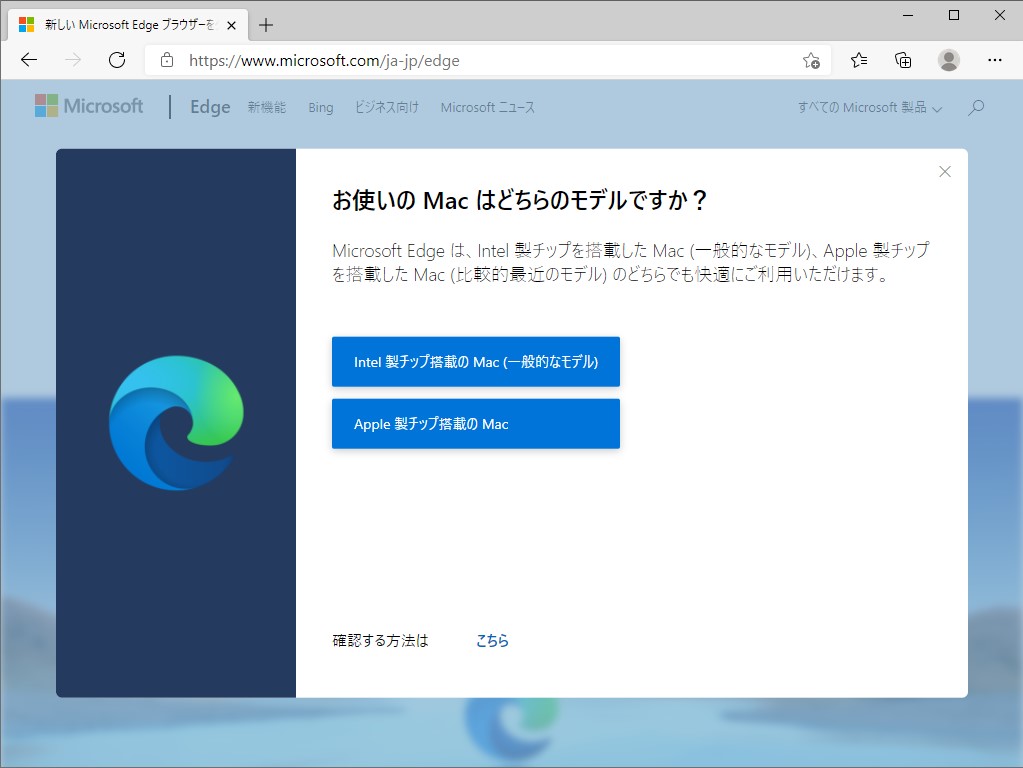Open the browser profile menu
Screen dimensions: 1023x768
pos(948,60)
